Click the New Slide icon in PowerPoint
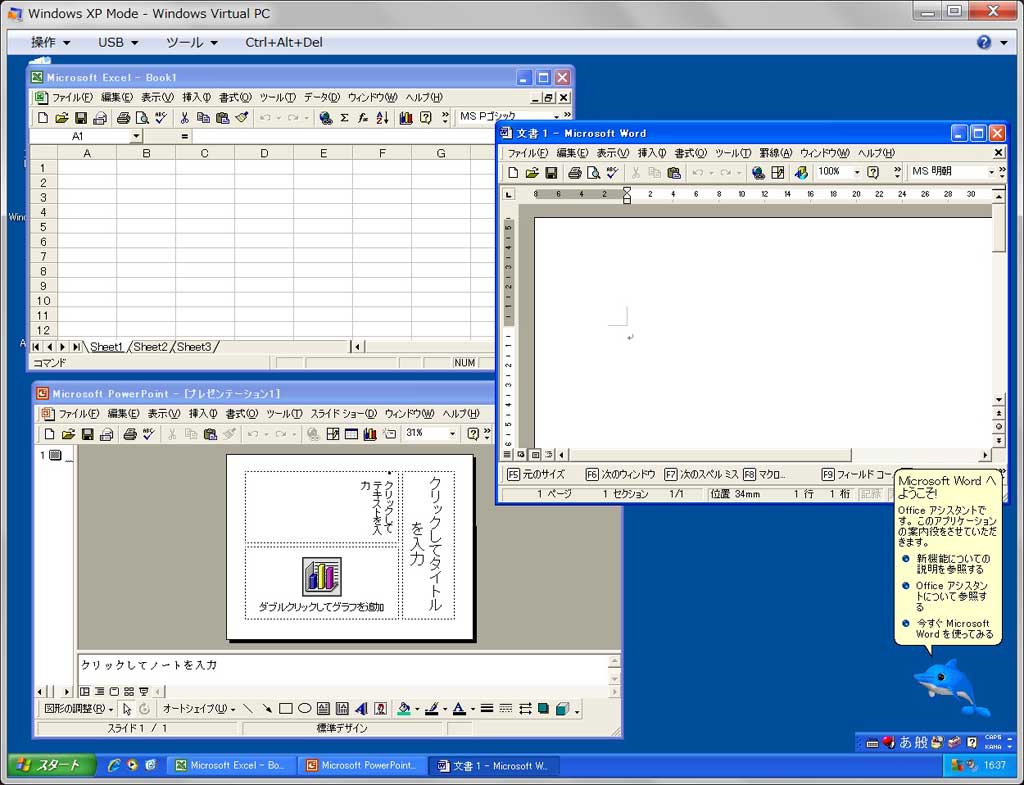The height and width of the screenshot is (785, 1024). tap(390, 434)
